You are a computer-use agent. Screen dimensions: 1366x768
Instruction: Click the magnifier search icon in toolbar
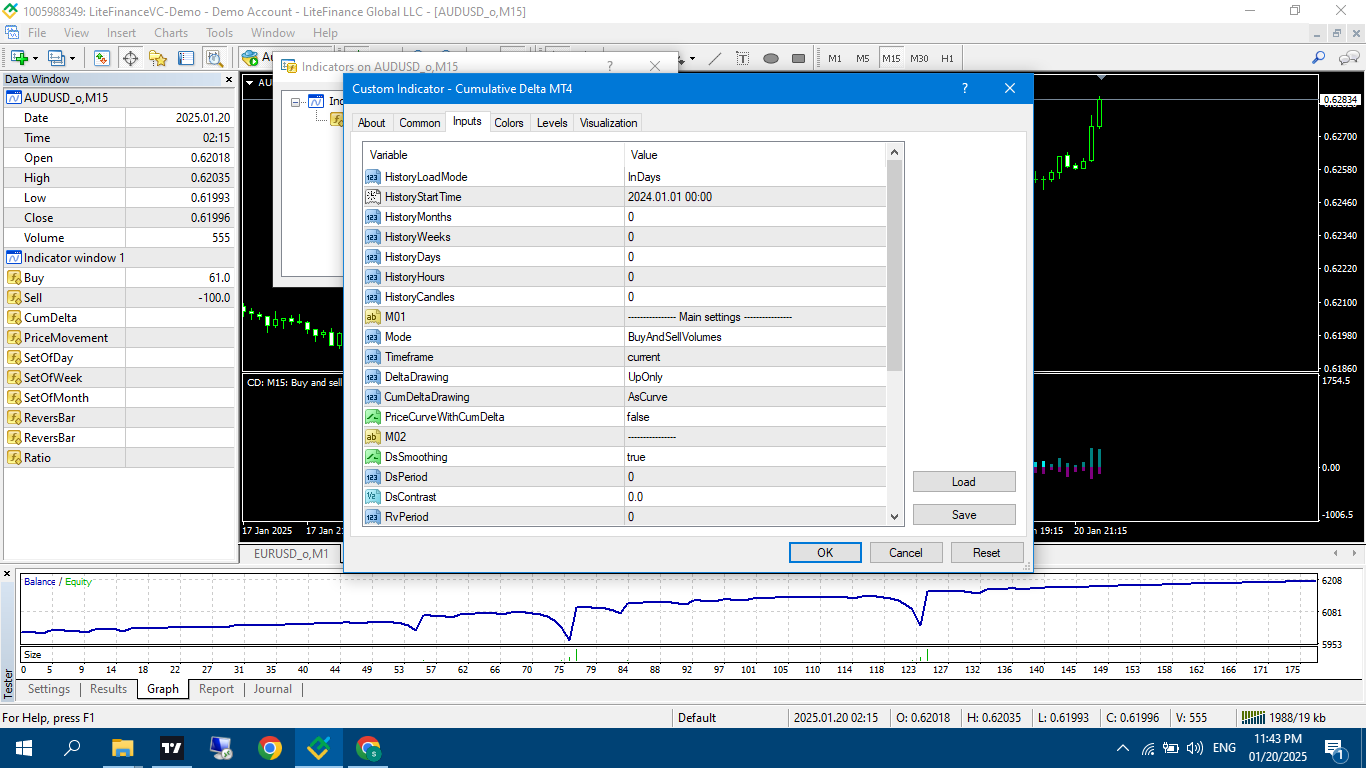pos(1319,58)
